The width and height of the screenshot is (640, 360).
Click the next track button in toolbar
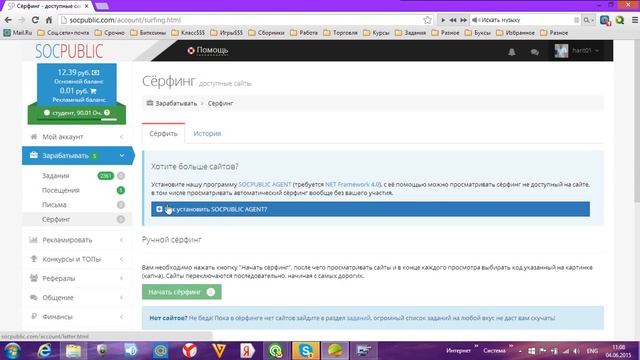pyautogui.click(x=464, y=20)
